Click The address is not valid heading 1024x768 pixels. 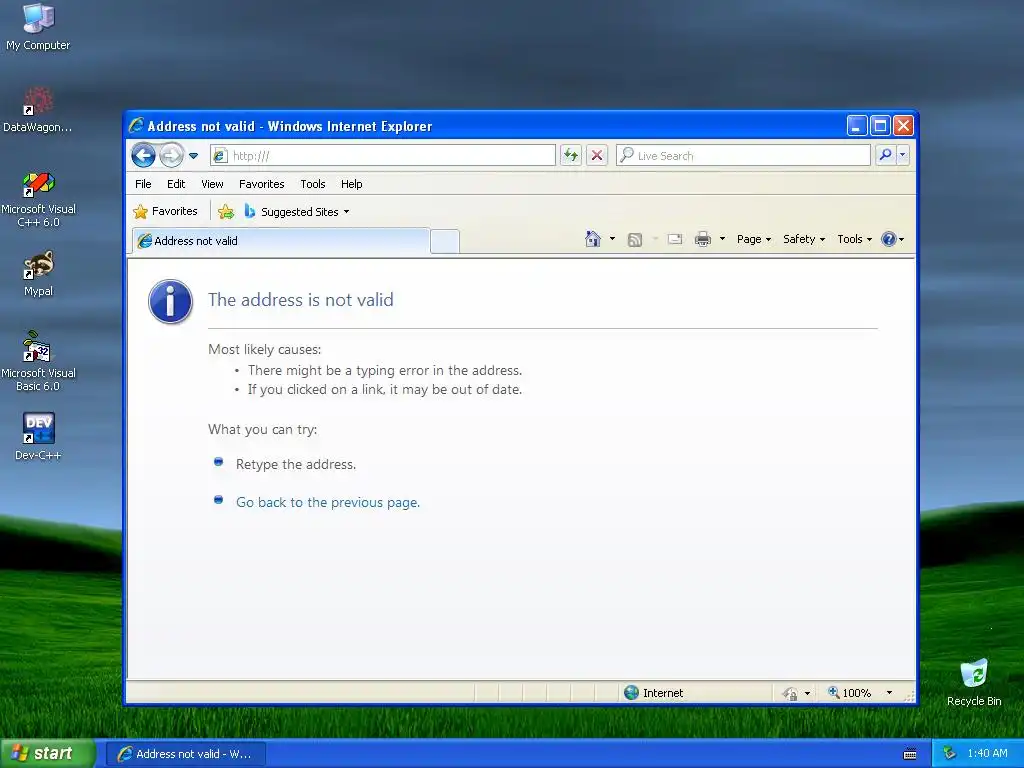[300, 300]
